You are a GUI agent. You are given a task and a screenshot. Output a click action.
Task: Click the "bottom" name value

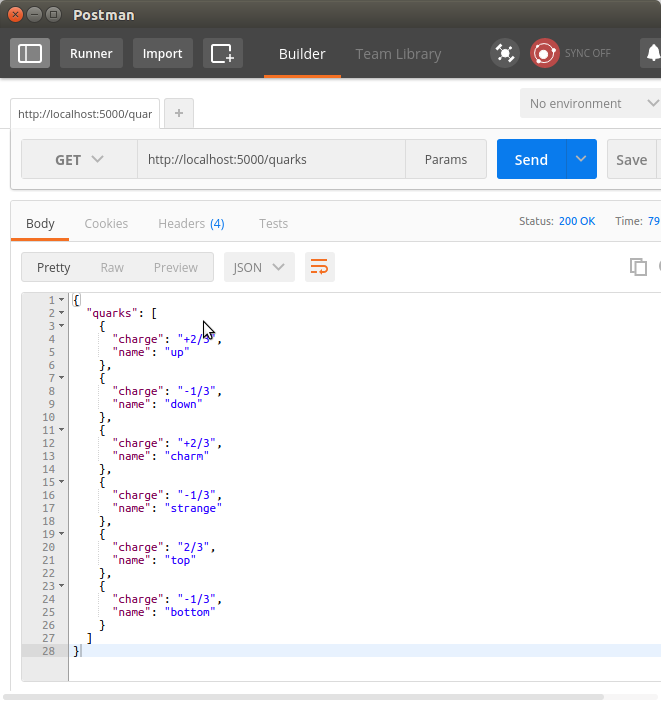[190, 612]
